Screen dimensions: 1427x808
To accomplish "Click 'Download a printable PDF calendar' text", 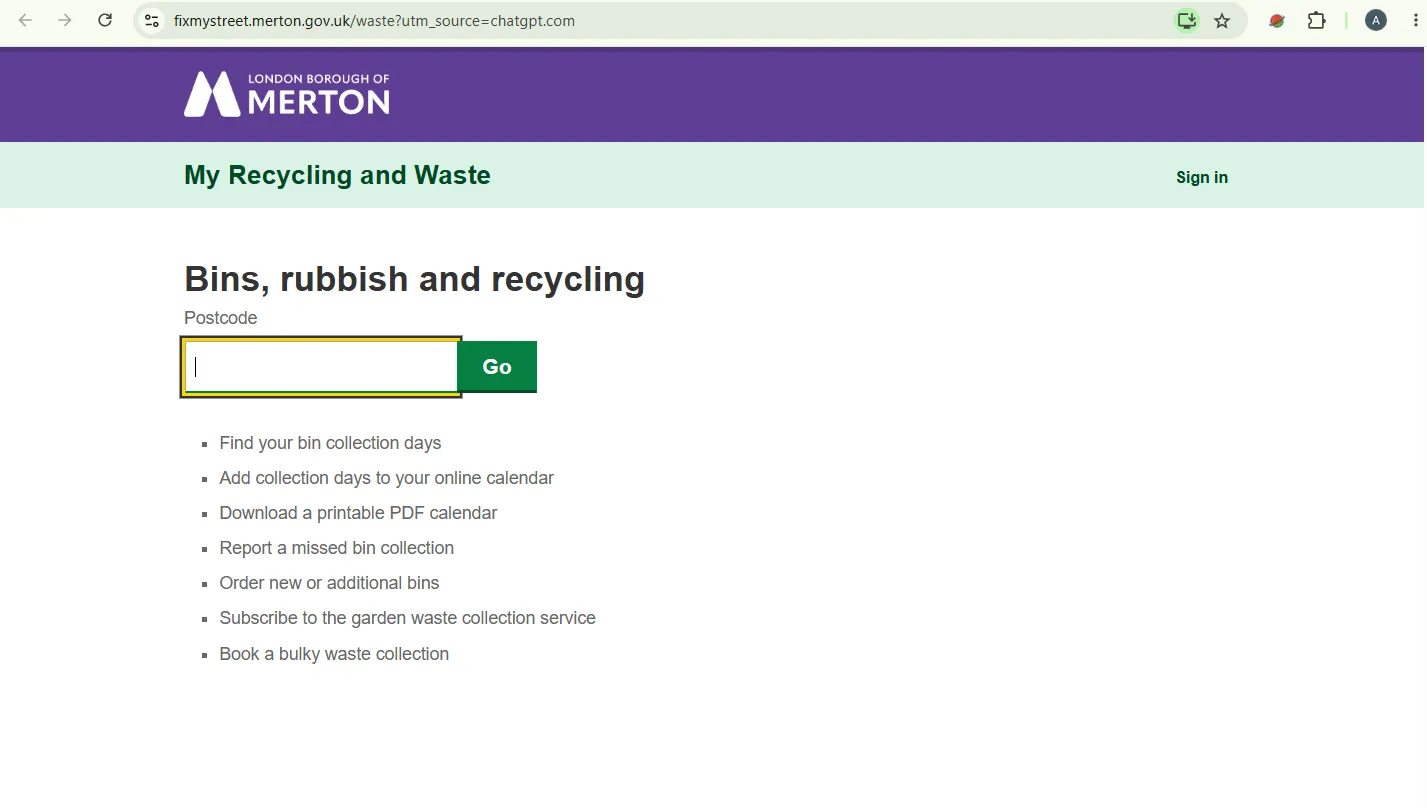I will [x=358, y=513].
